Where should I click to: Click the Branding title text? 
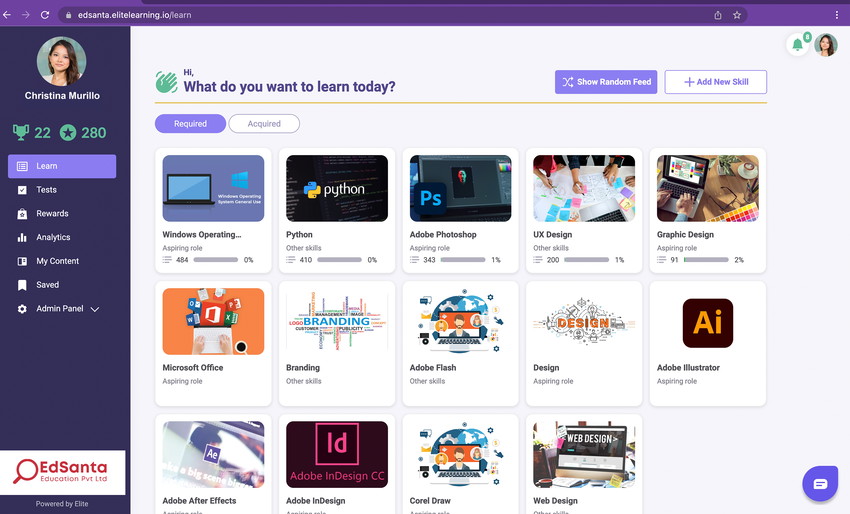coord(303,368)
